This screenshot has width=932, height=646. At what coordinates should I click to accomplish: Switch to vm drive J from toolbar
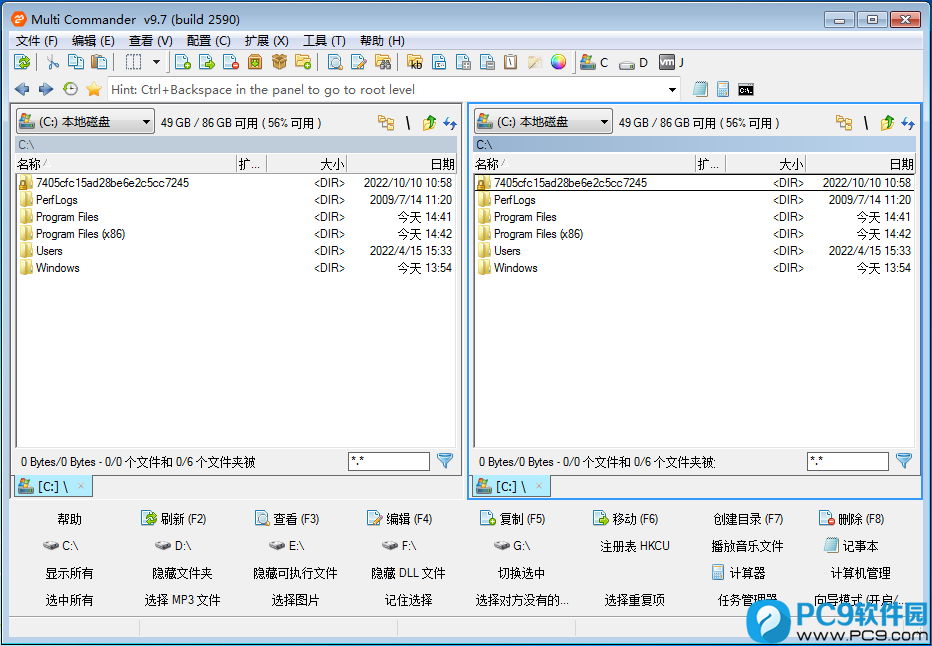672,62
